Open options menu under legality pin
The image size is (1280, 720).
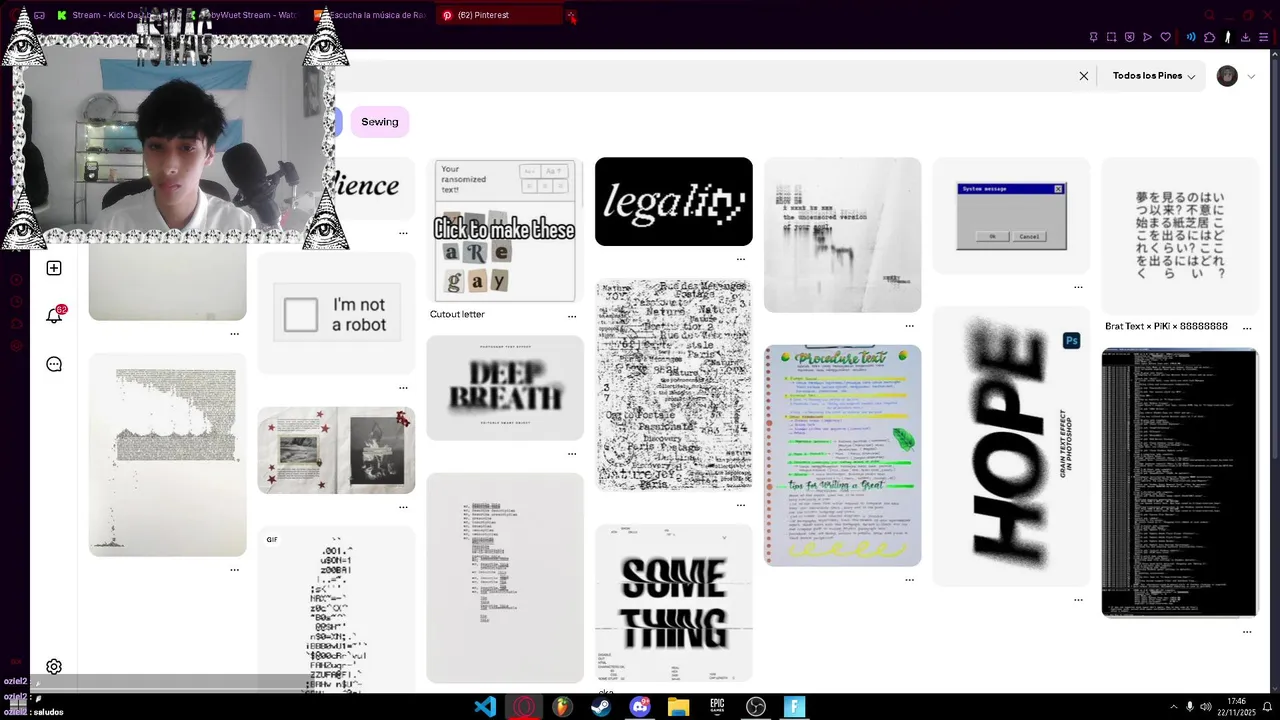(x=741, y=259)
